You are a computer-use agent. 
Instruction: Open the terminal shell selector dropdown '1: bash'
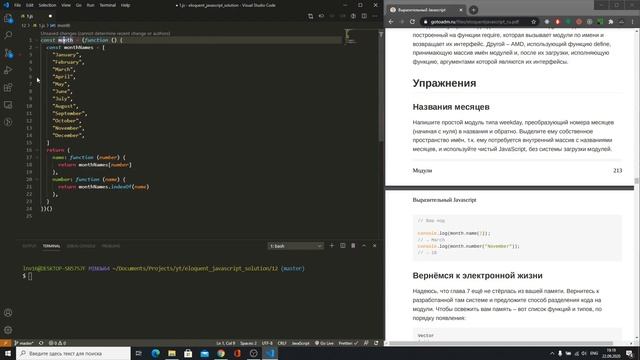click(x=296, y=246)
